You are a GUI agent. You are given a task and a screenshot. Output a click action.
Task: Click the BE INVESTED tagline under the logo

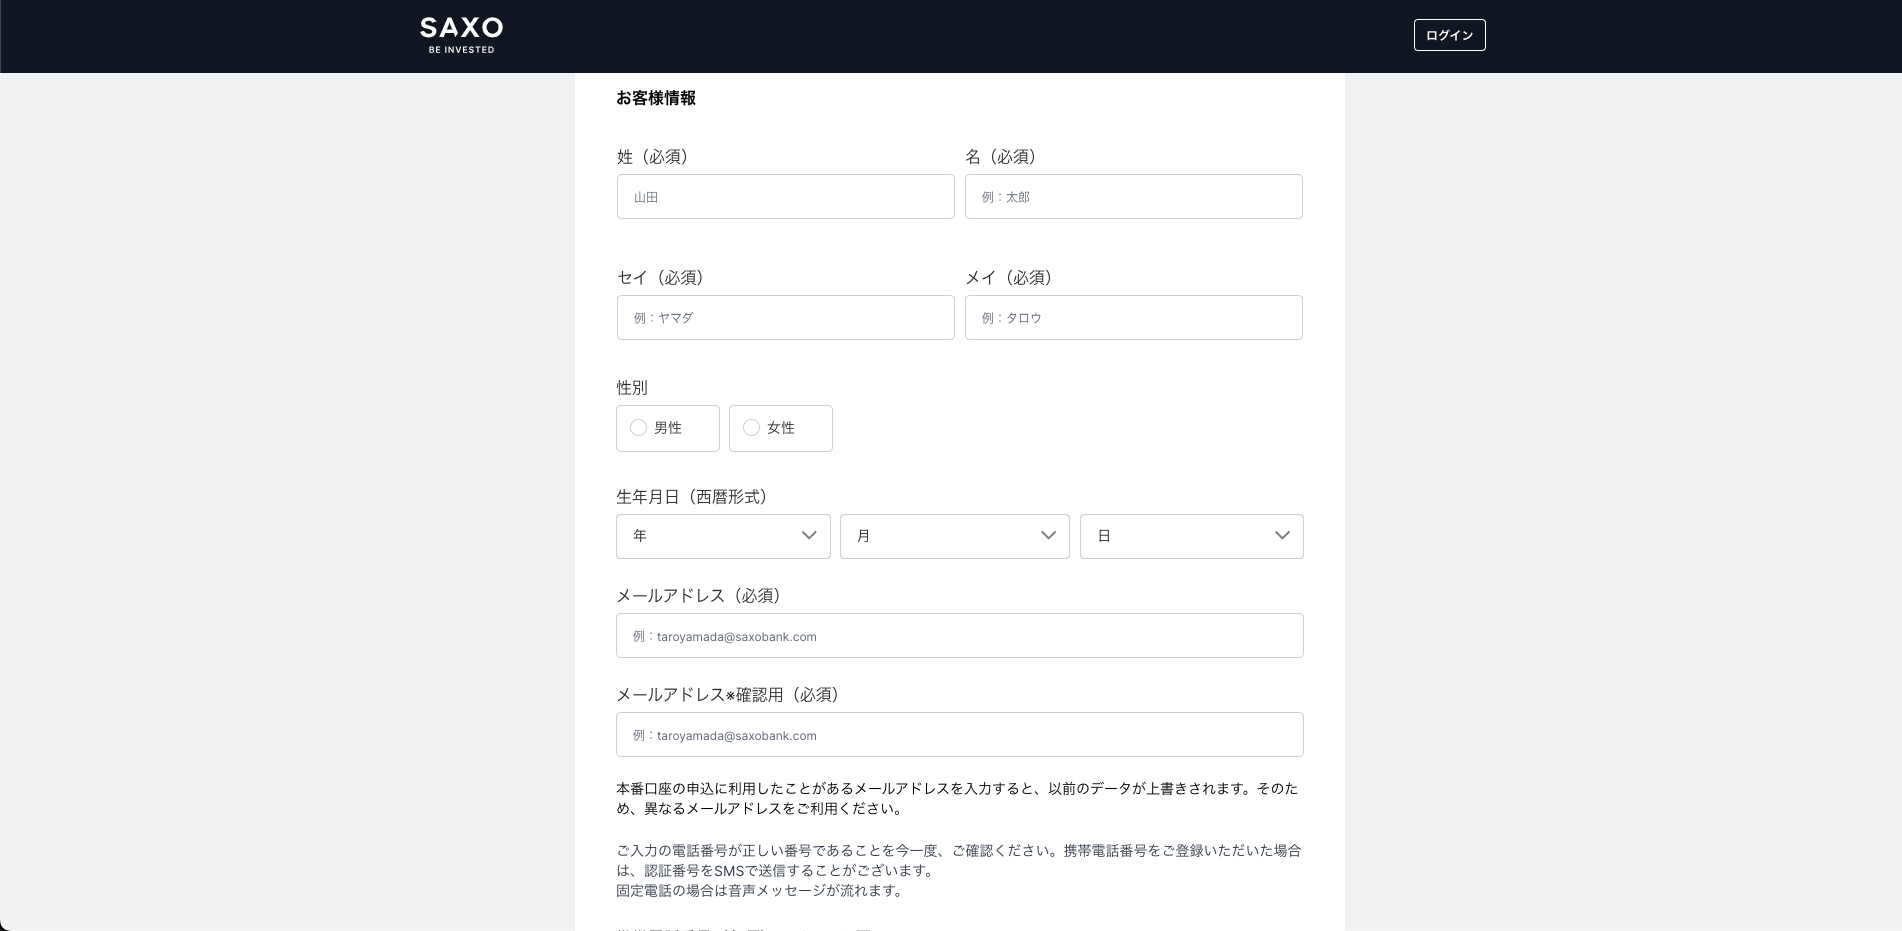pos(460,48)
